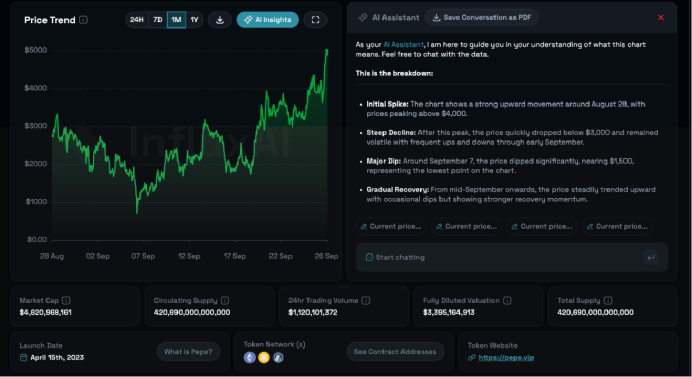Show info for Fully Diluted Valuation
The width and height of the screenshot is (692, 377).
pyautogui.click(x=507, y=300)
